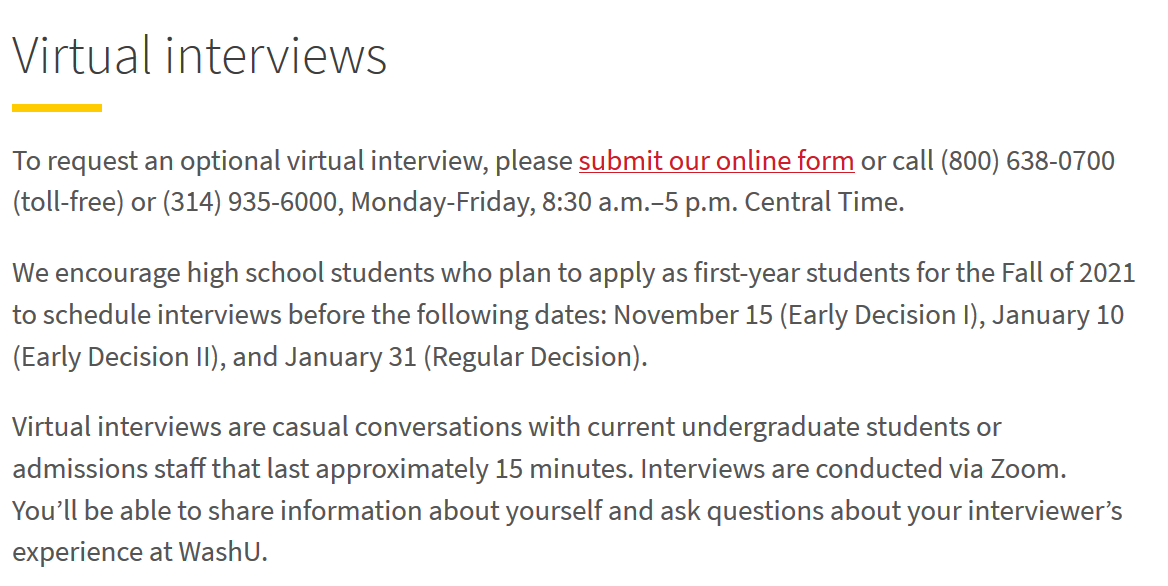The height and width of the screenshot is (586, 1168).
Task: Click the word WashU at paragraph end
Action: click(x=219, y=552)
